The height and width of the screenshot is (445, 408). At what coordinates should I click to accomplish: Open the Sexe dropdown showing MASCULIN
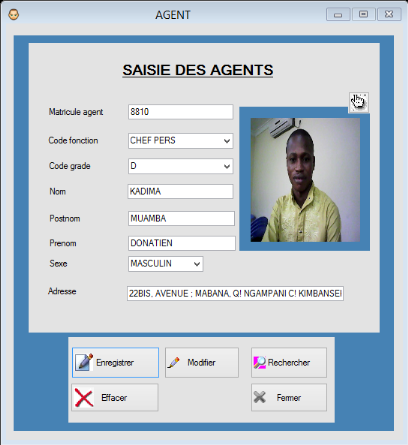point(165,264)
